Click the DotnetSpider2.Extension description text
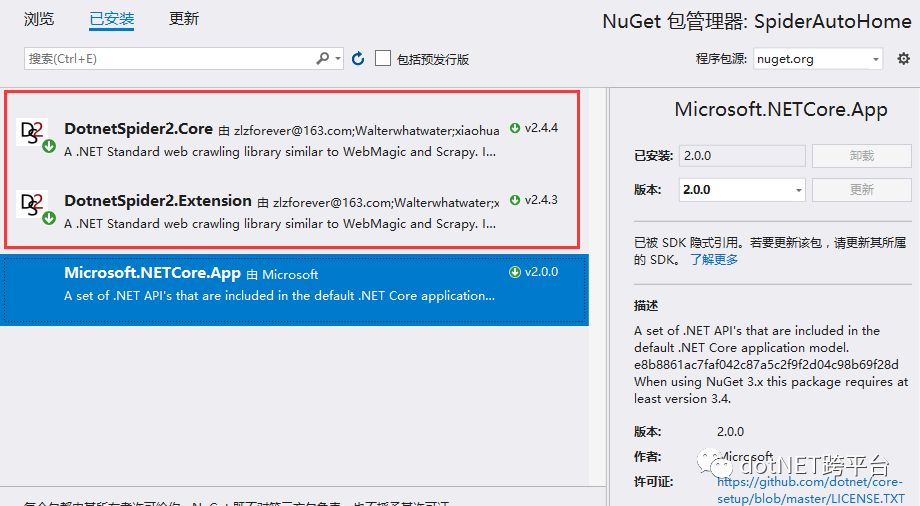This screenshot has height=506, width=920. 280,224
